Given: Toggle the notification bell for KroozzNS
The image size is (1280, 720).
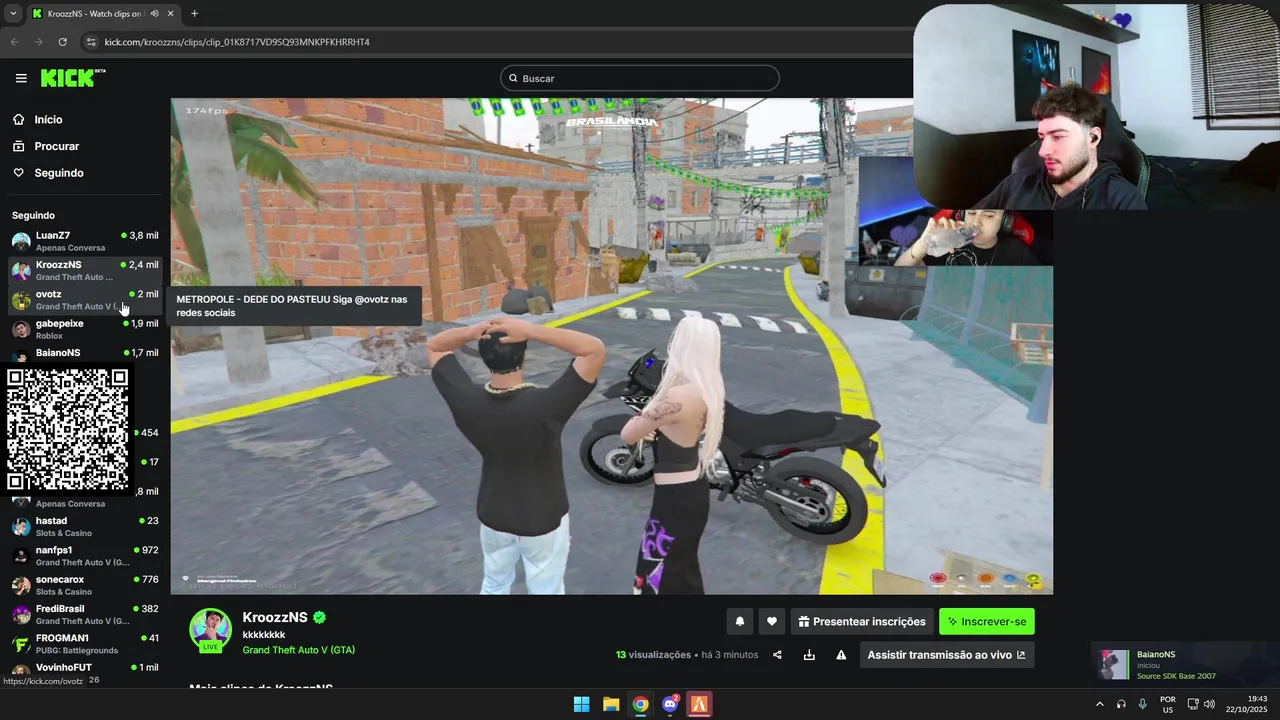Looking at the screenshot, I should pos(740,621).
